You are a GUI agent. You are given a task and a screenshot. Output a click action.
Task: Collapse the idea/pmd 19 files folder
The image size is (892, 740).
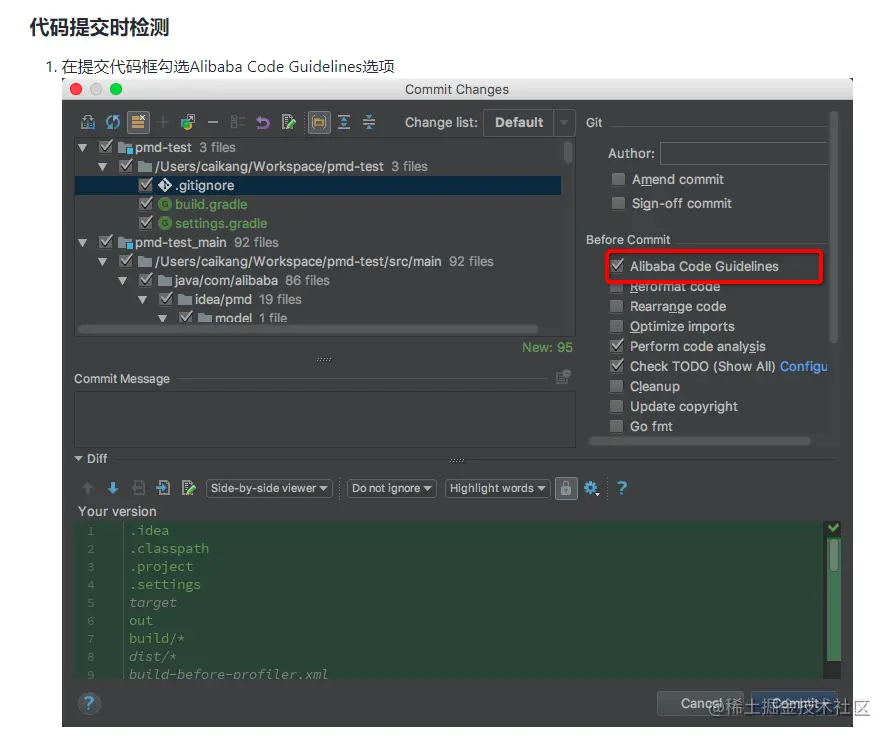click(x=143, y=299)
